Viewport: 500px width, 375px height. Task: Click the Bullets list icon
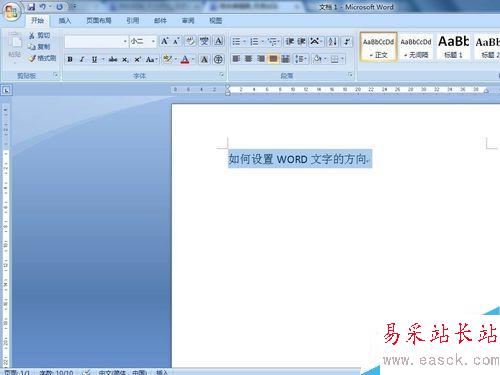(x=236, y=41)
